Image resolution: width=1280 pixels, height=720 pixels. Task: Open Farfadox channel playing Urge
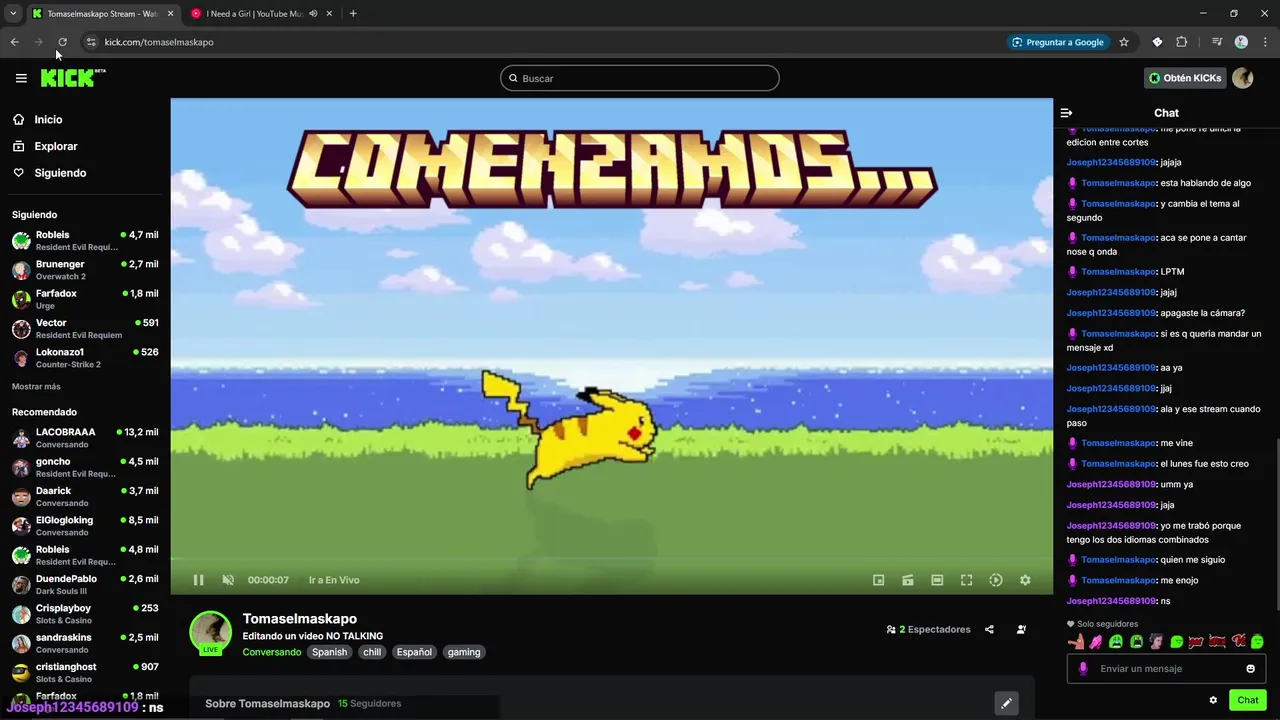pyautogui.click(x=85, y=299)
